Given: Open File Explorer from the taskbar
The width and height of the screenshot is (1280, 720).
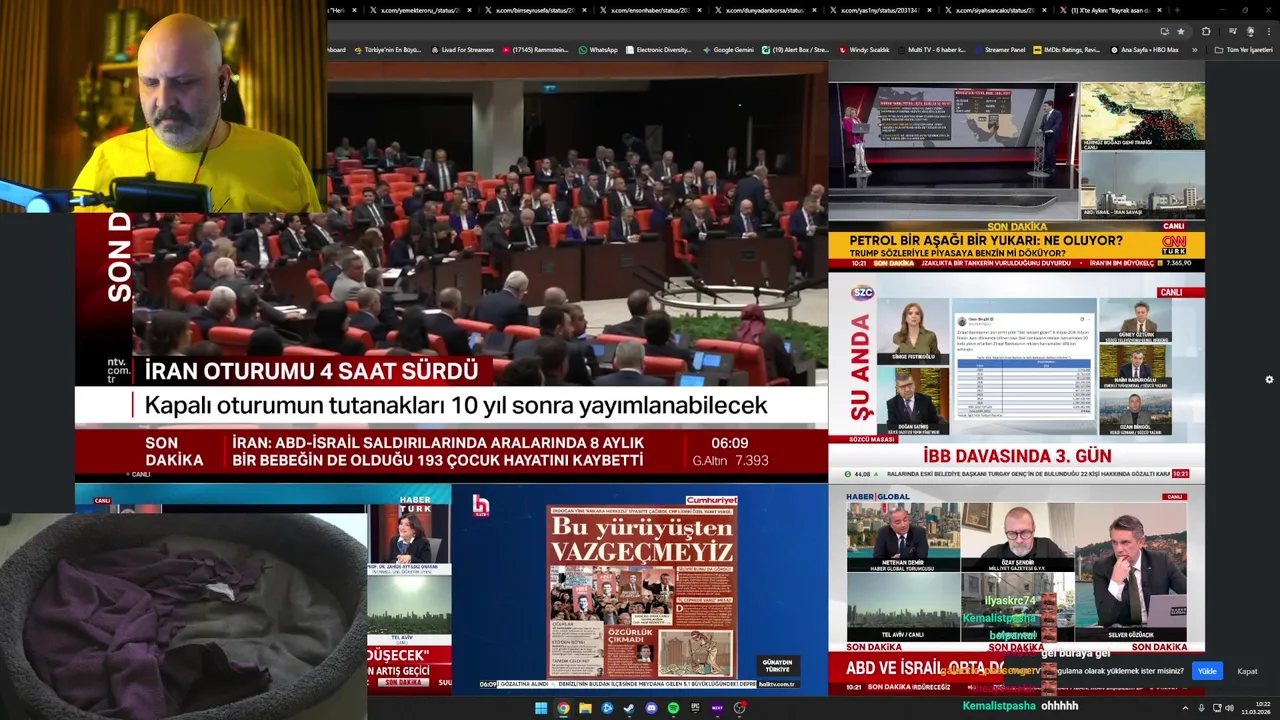Looking at the screenshot, I should [585, 708].
